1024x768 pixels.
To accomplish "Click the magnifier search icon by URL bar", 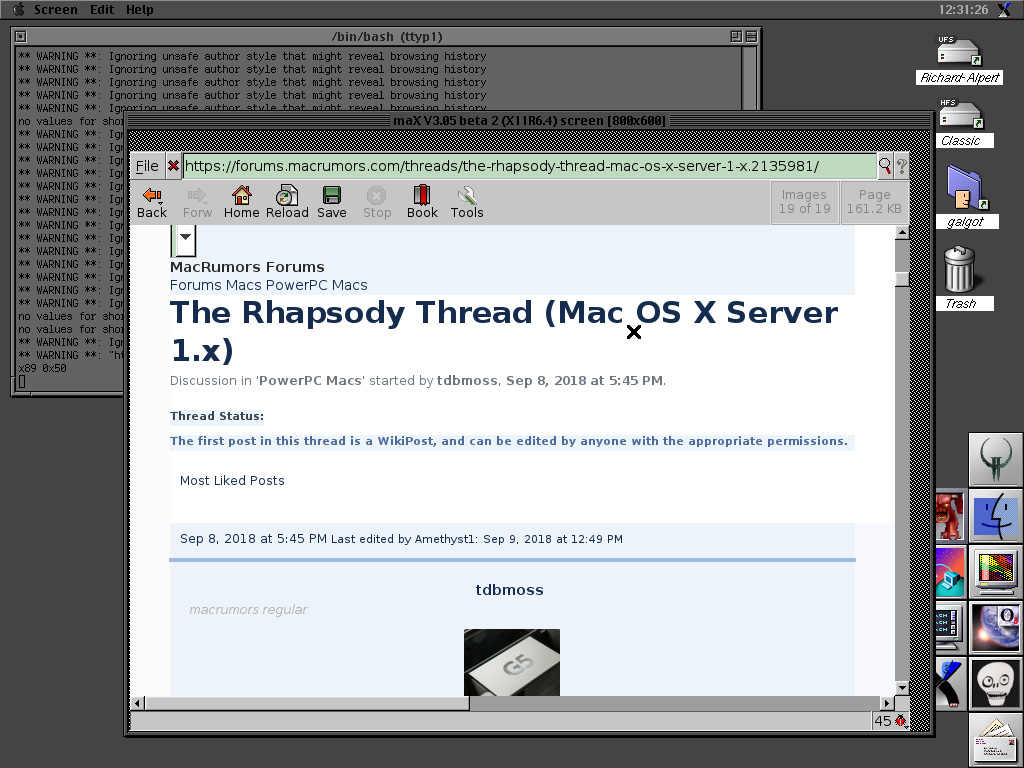I will tap(885, 166).
